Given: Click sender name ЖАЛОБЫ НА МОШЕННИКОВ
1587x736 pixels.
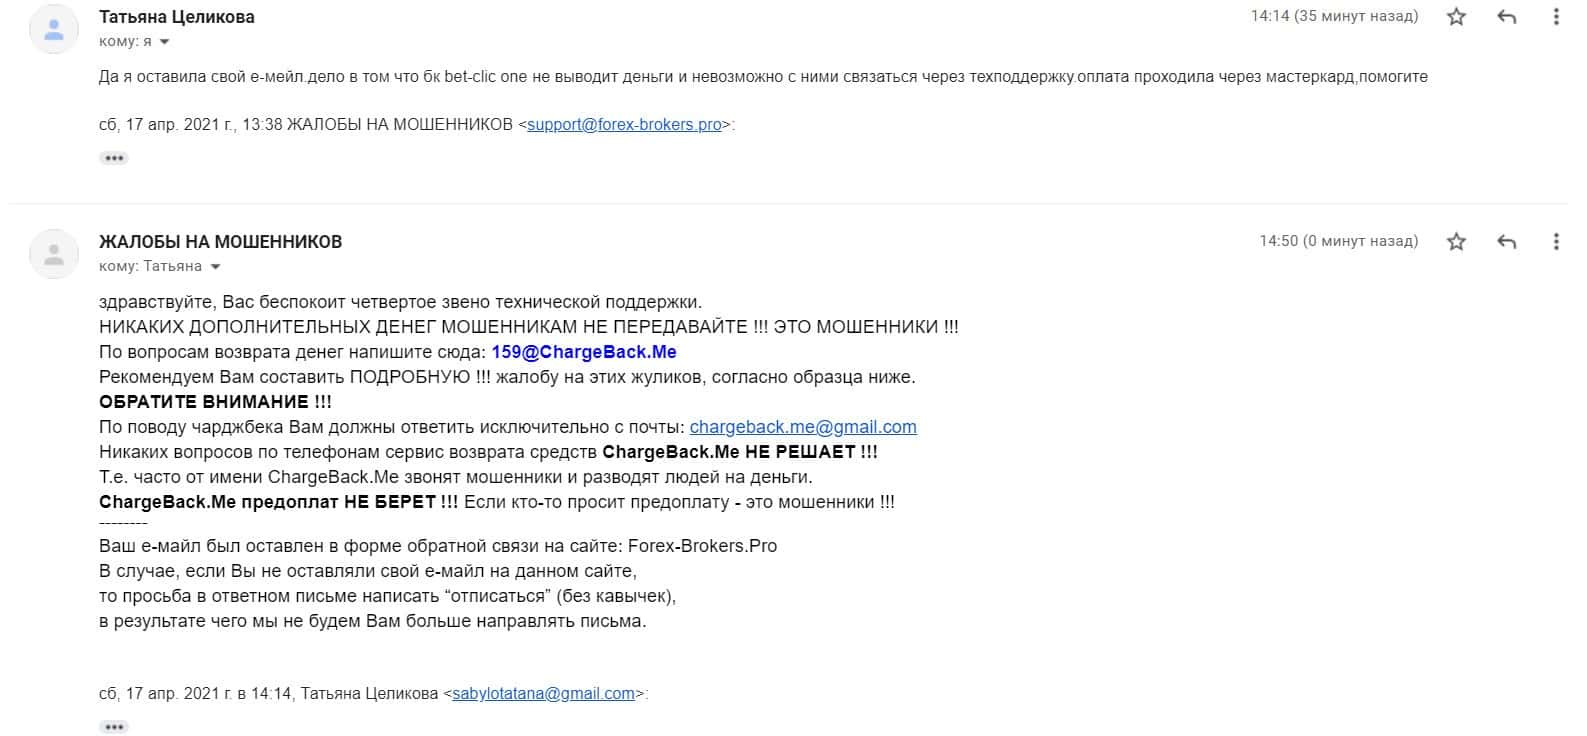Looking at the screenshot, I should coord(220,242).
